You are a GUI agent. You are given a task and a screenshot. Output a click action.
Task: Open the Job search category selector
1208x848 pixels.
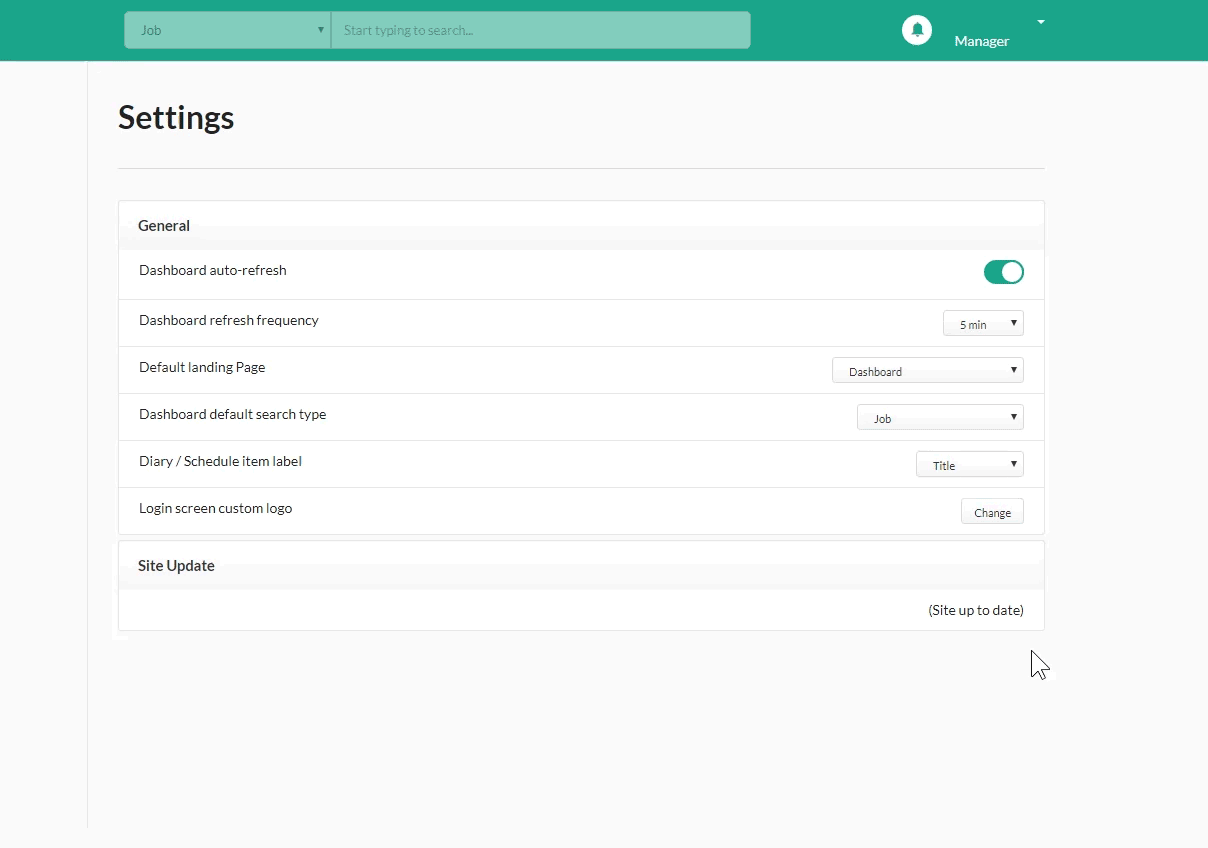(x=227, y=30)
